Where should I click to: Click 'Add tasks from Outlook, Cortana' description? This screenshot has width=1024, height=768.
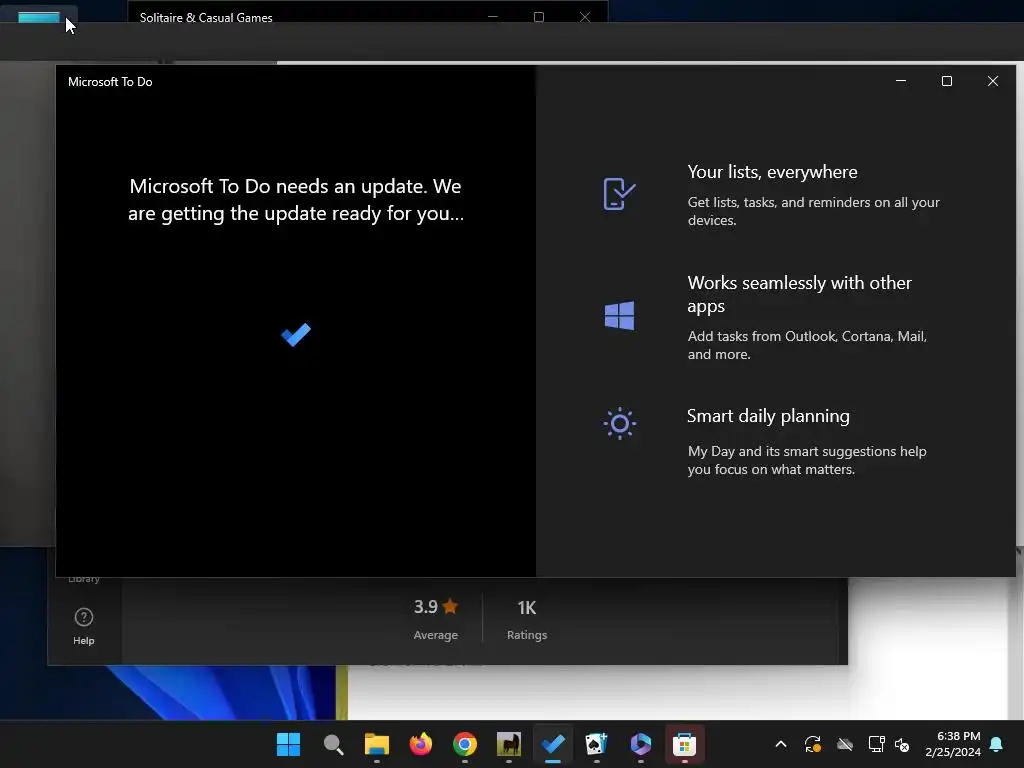(x=807, y=345)
